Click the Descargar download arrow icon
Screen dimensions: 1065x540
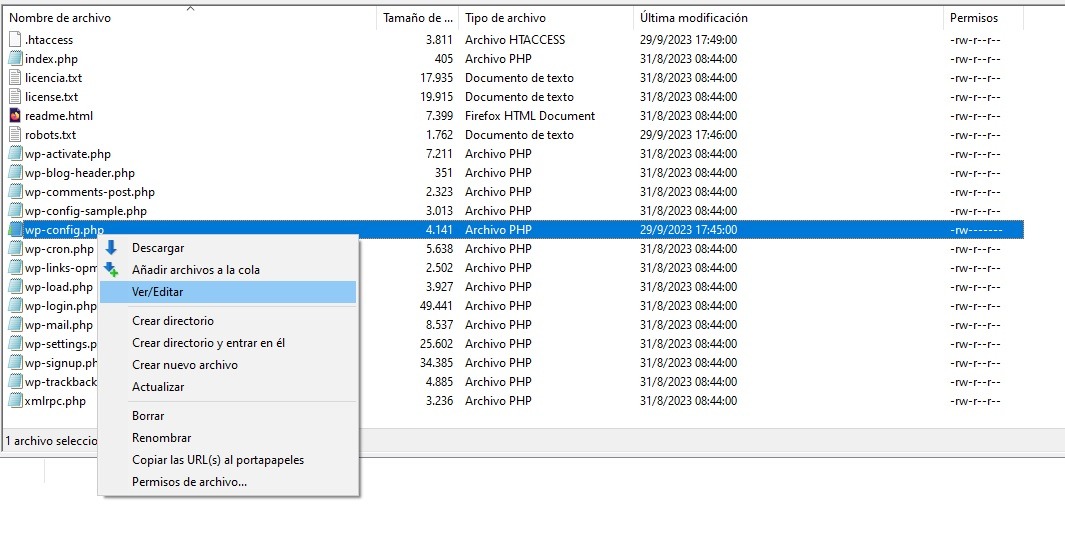(112, 248)
